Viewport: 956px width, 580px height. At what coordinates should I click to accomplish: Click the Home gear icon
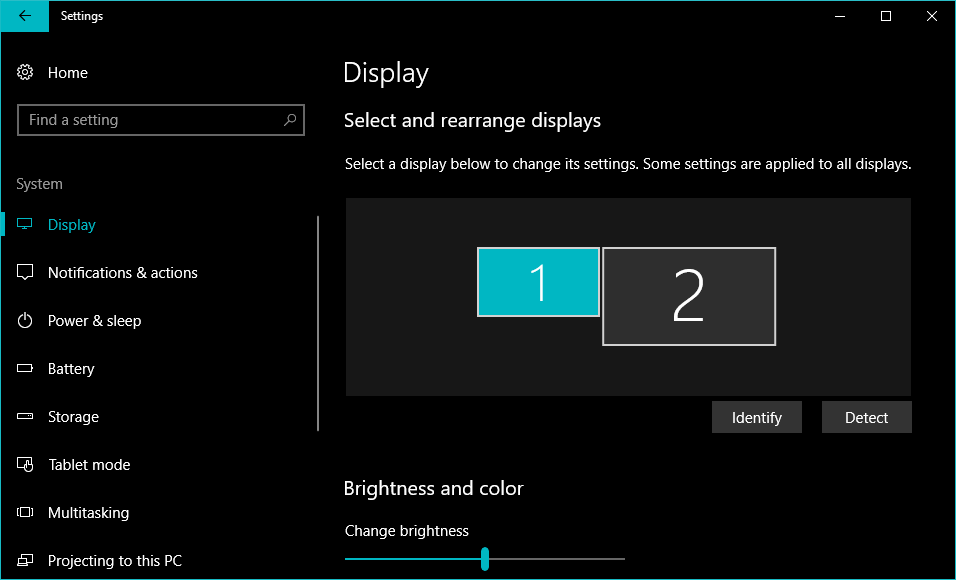tap(26, 73)
